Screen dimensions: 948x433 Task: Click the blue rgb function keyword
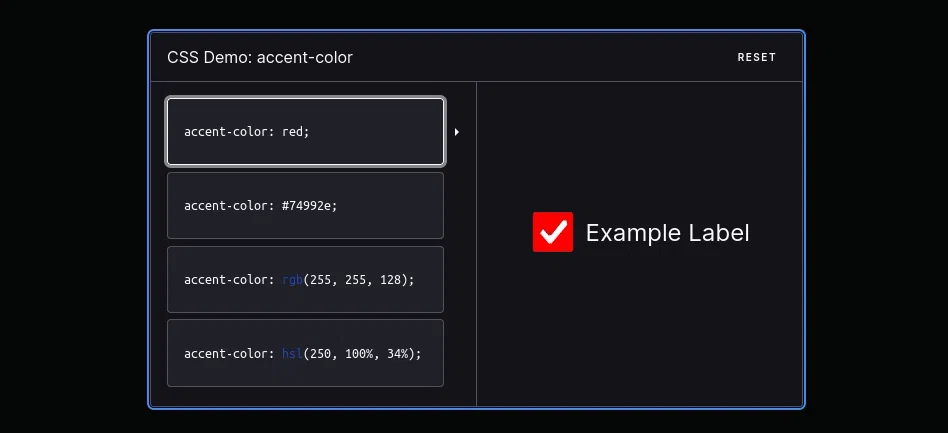[293, 279]
